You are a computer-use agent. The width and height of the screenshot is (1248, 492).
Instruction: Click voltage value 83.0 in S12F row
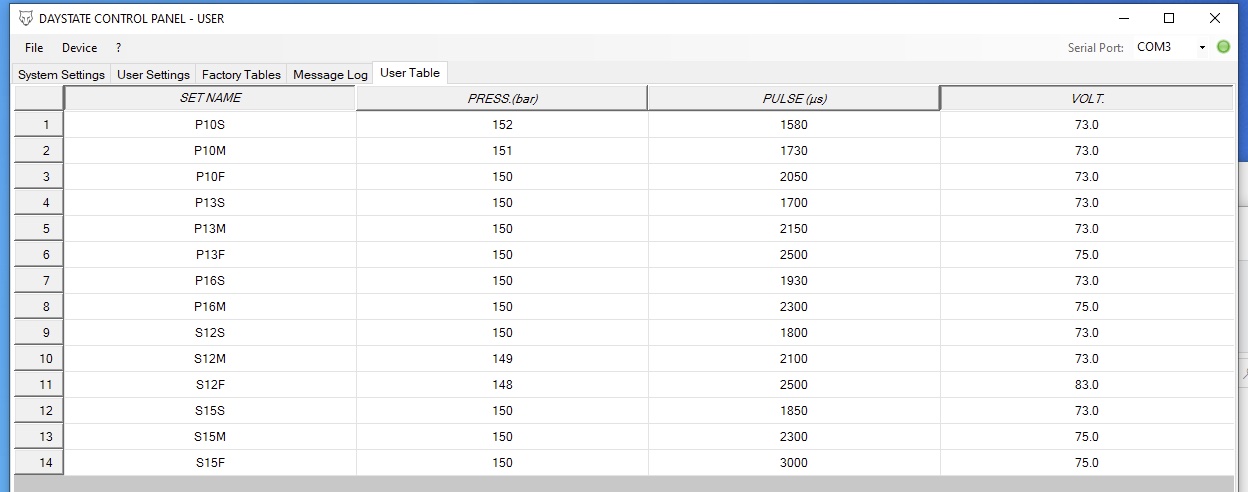click(1087, 385)
